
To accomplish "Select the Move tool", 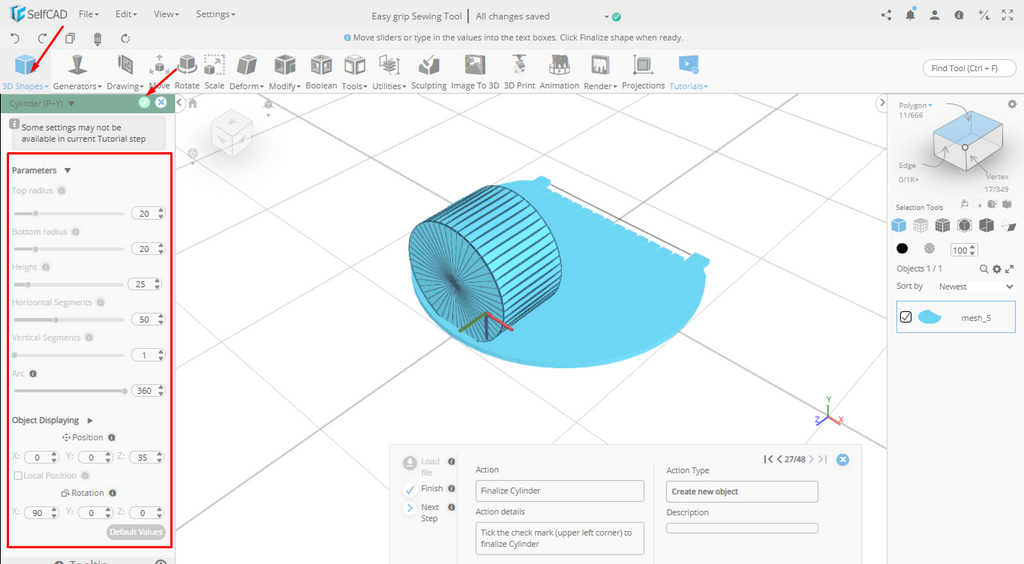I will click(159, 72).
